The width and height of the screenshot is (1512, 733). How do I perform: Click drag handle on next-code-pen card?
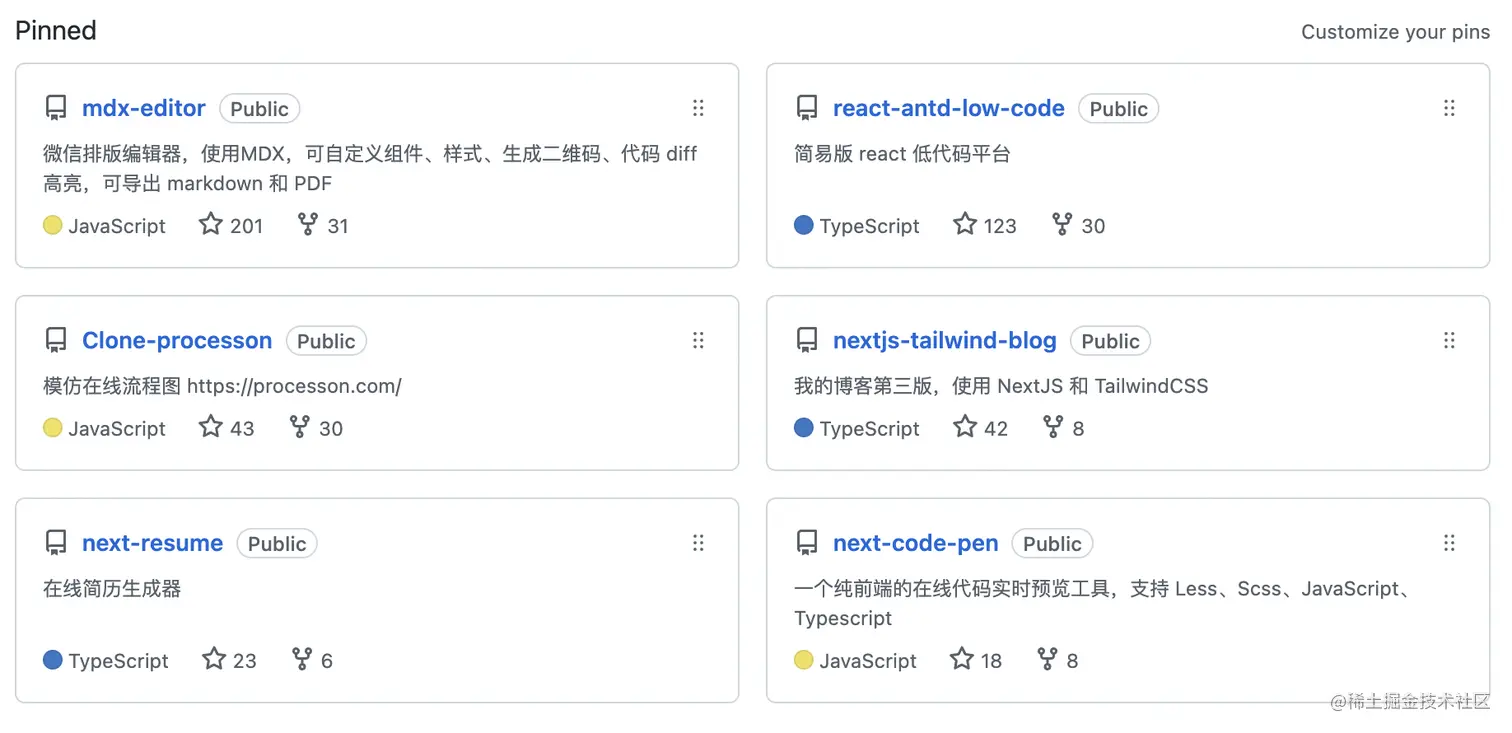(1449, 543)
